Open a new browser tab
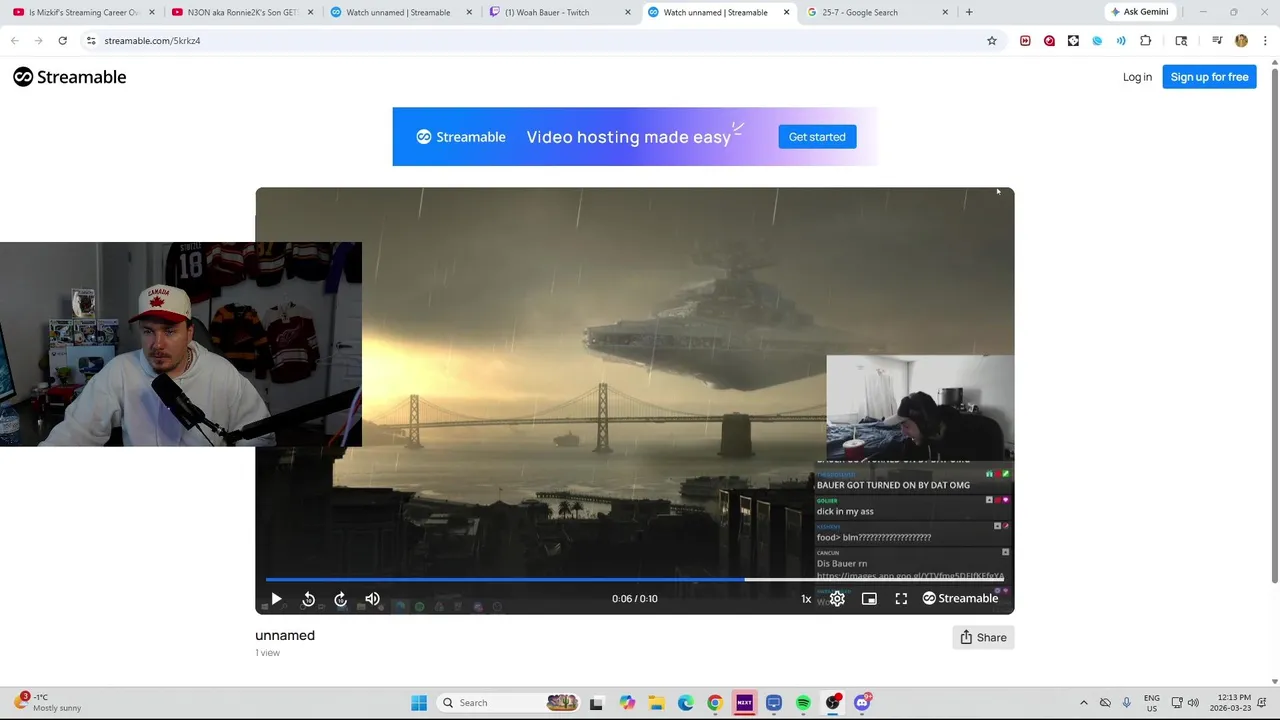Screen dimensions: 1280x720 968,12
